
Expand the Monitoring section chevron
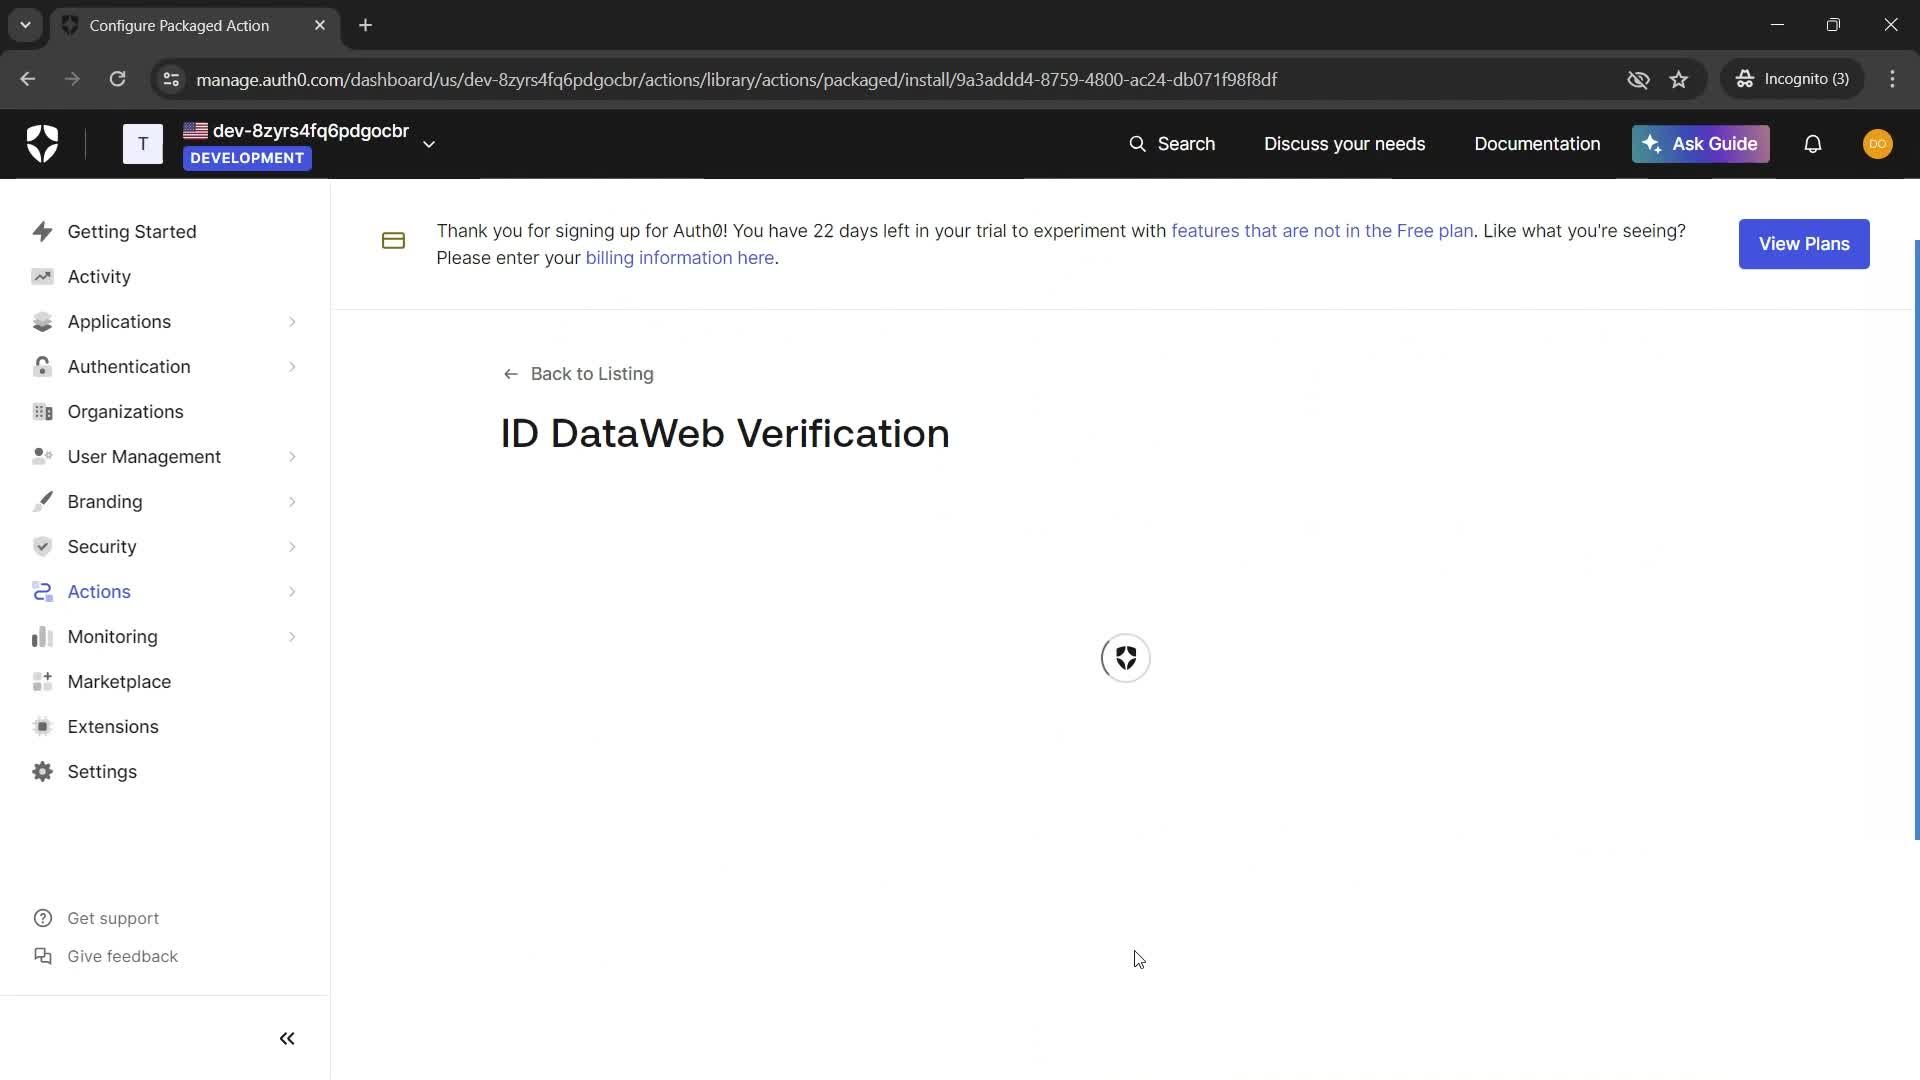[292, 637]
